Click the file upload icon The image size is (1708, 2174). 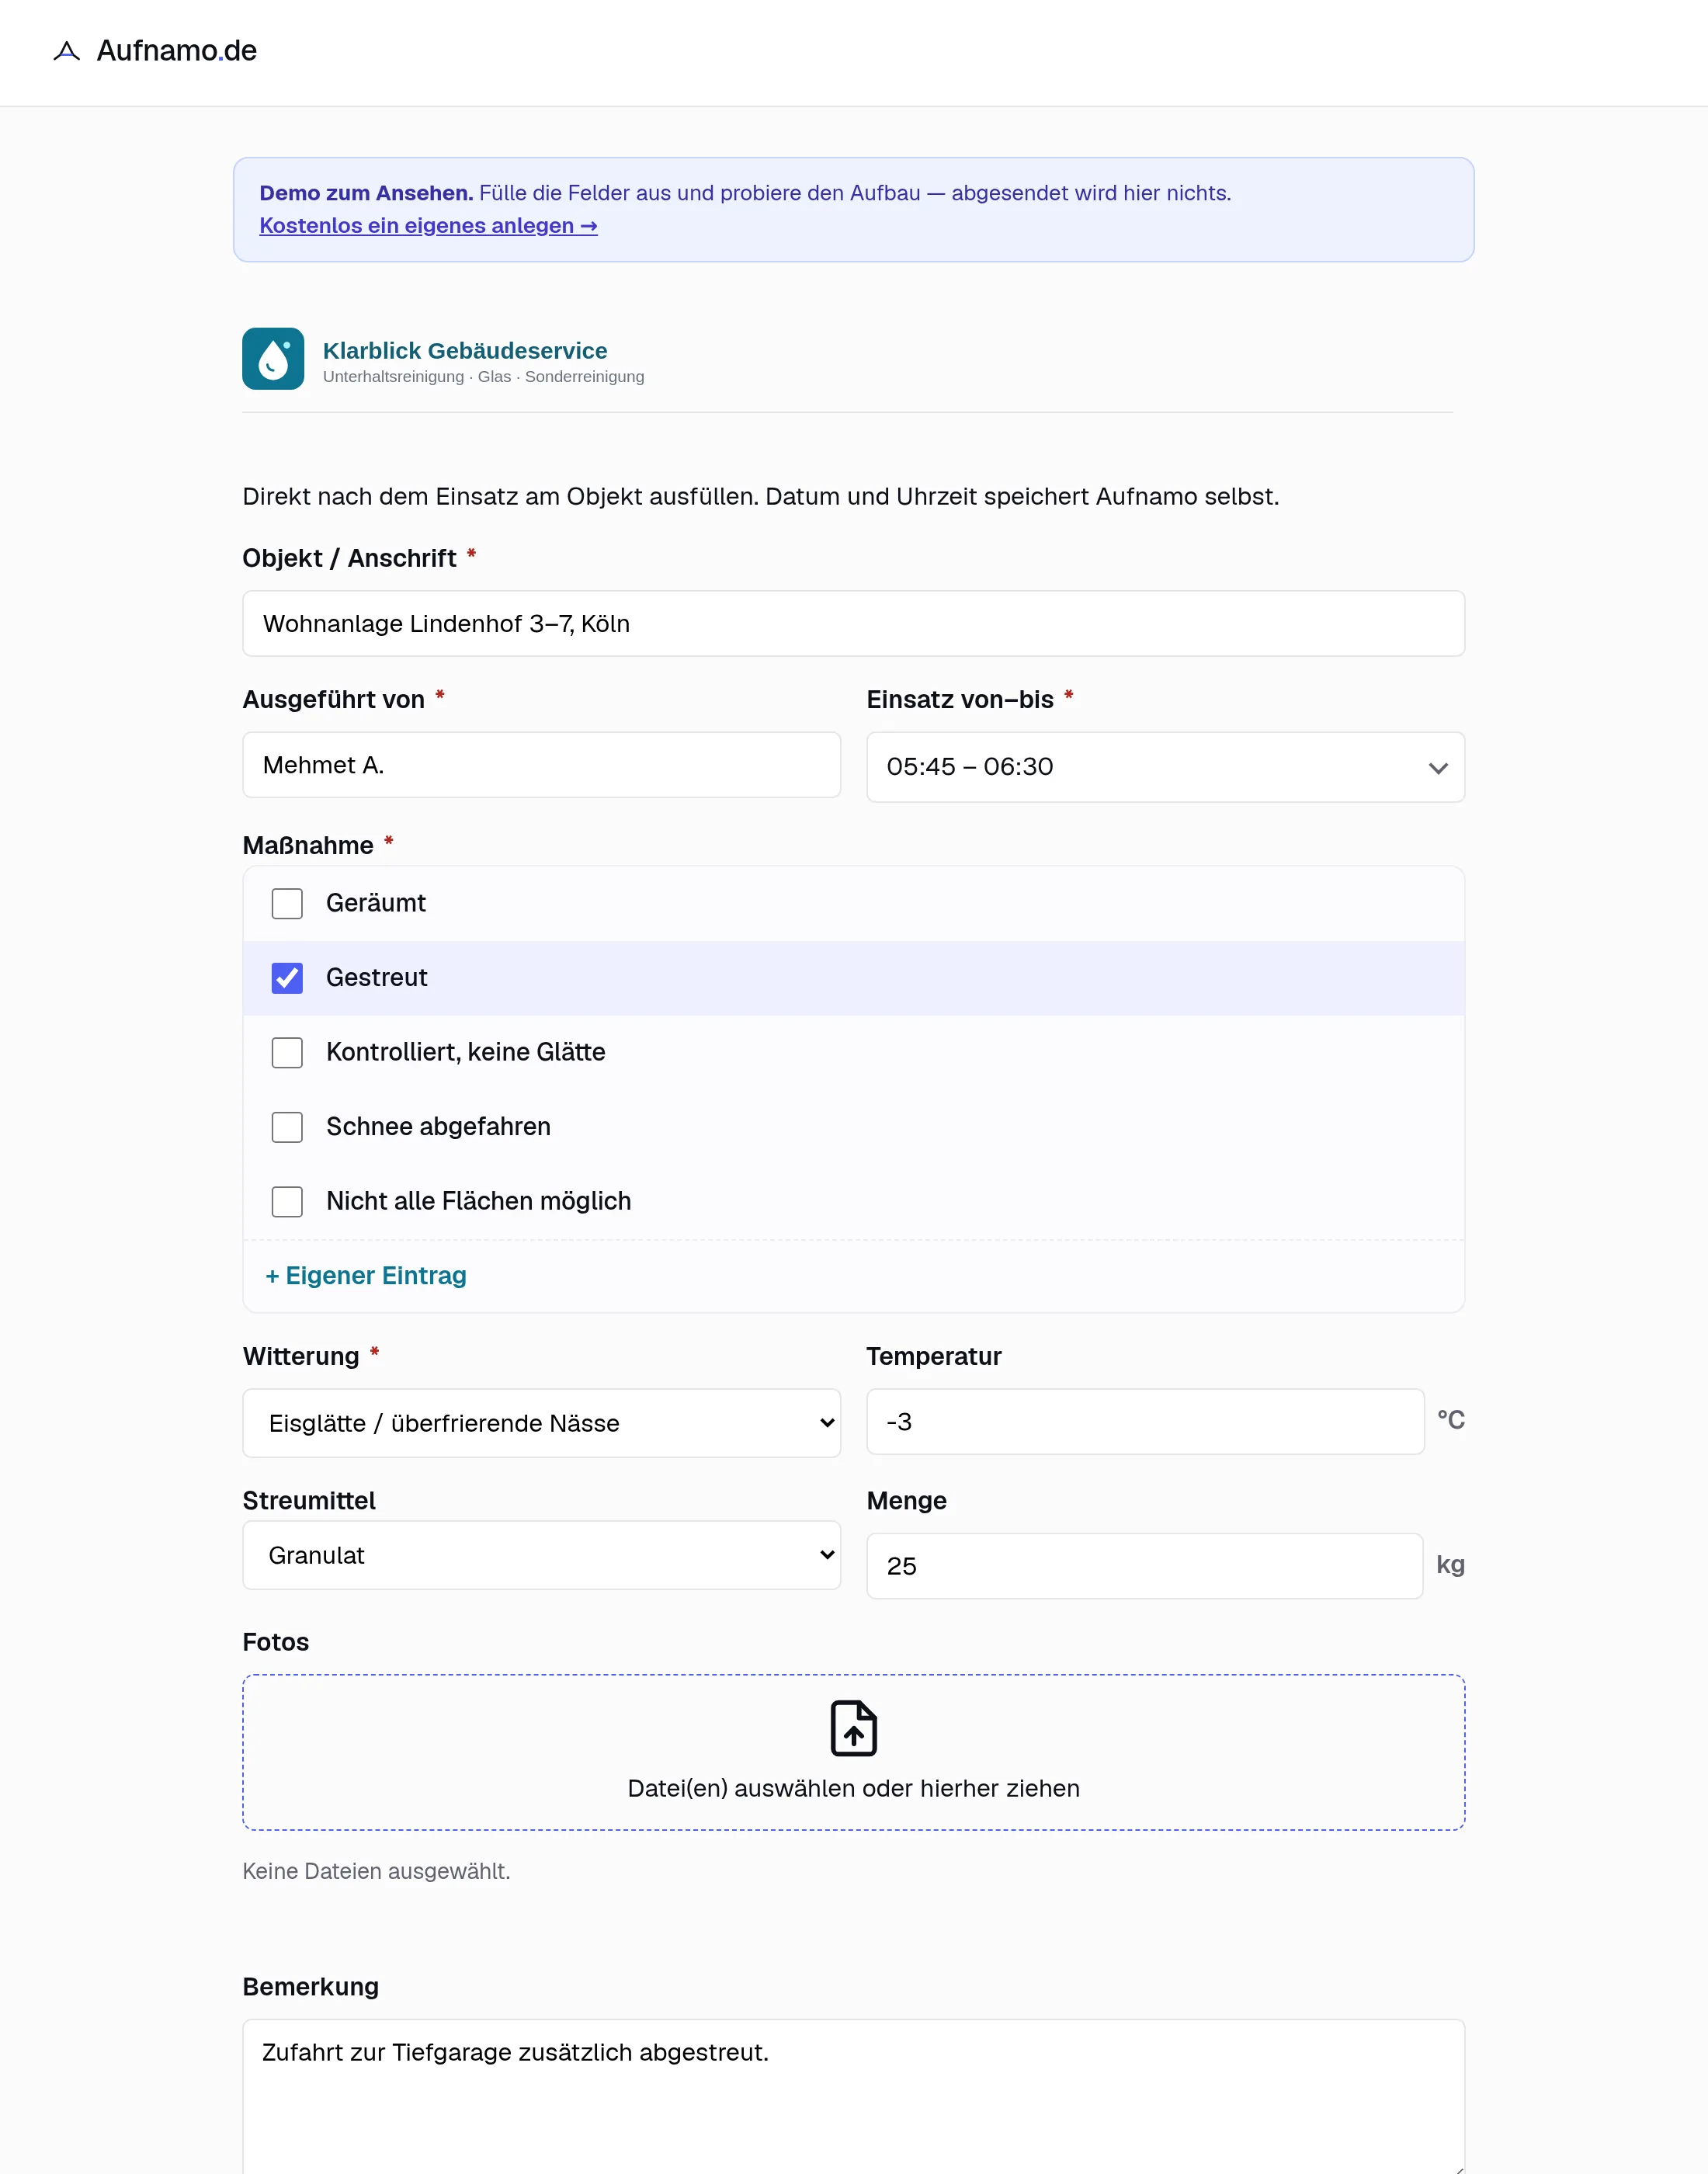[x=853, y=1728]
